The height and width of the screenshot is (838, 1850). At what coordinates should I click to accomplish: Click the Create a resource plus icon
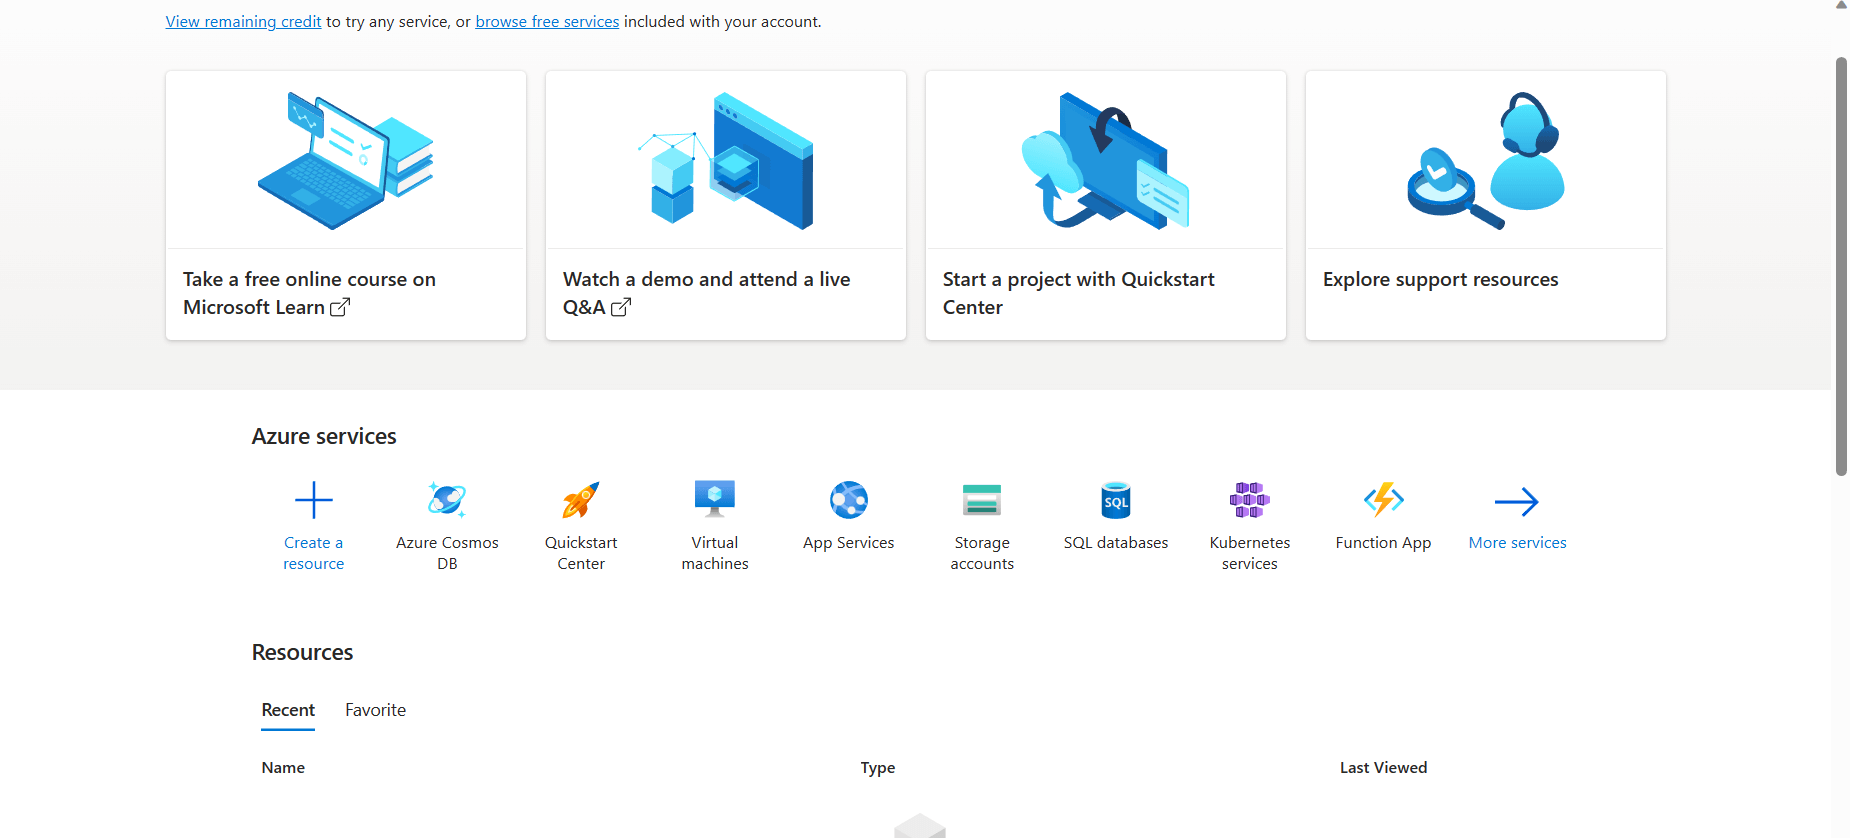click(313, 500)
